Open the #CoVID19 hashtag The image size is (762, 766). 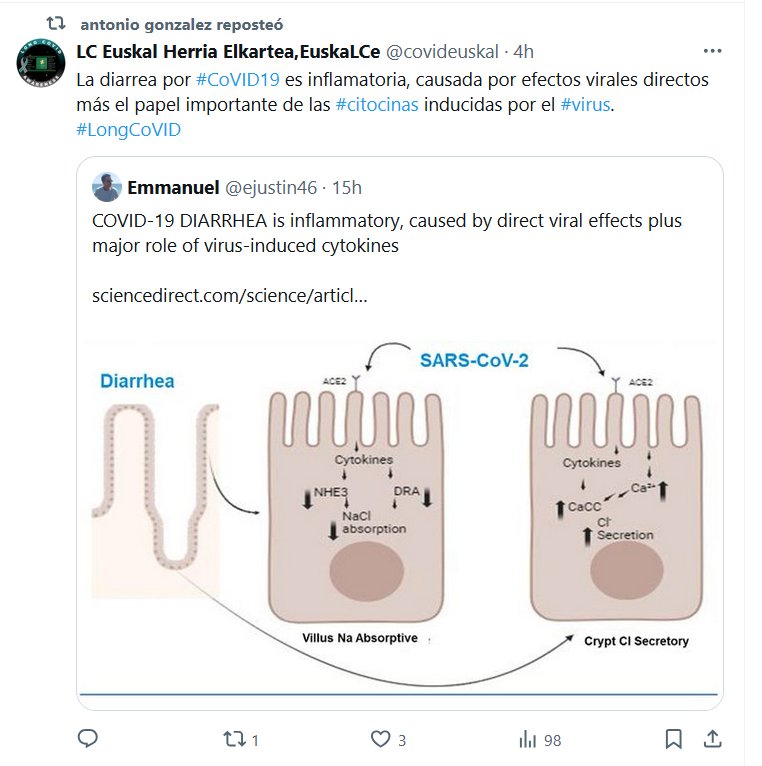236,80
